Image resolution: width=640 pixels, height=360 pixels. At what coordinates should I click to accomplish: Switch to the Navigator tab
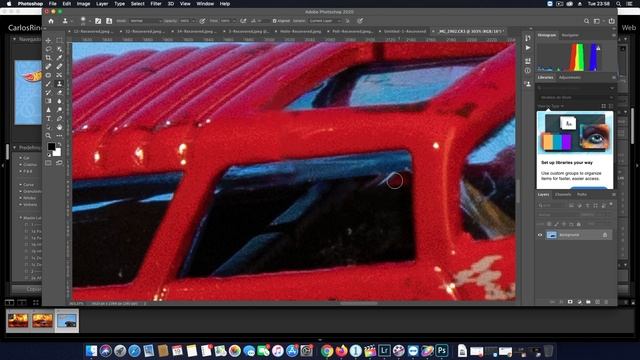(570, 35)
